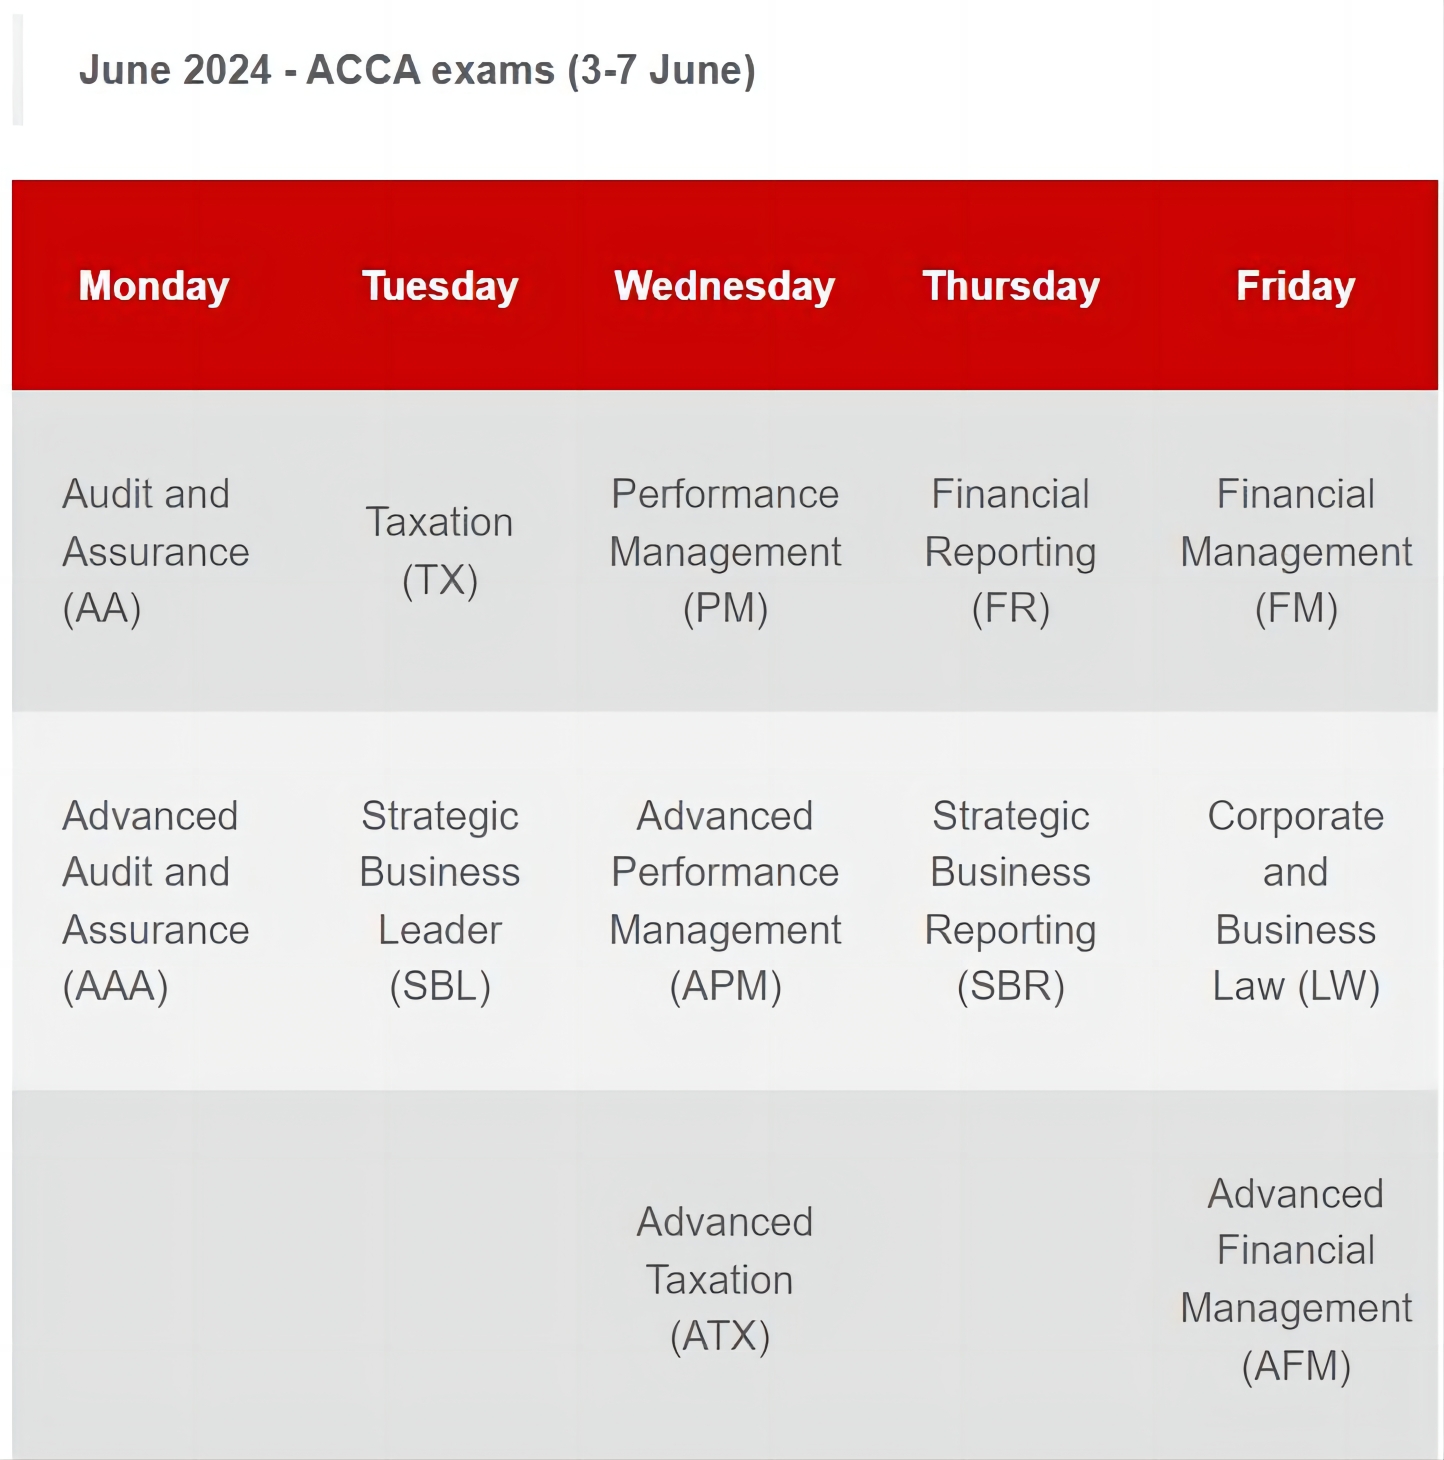This screenshot has width=1444, height=1460.
Task: Select the Monday column header
Action: [x=154, y=286]
